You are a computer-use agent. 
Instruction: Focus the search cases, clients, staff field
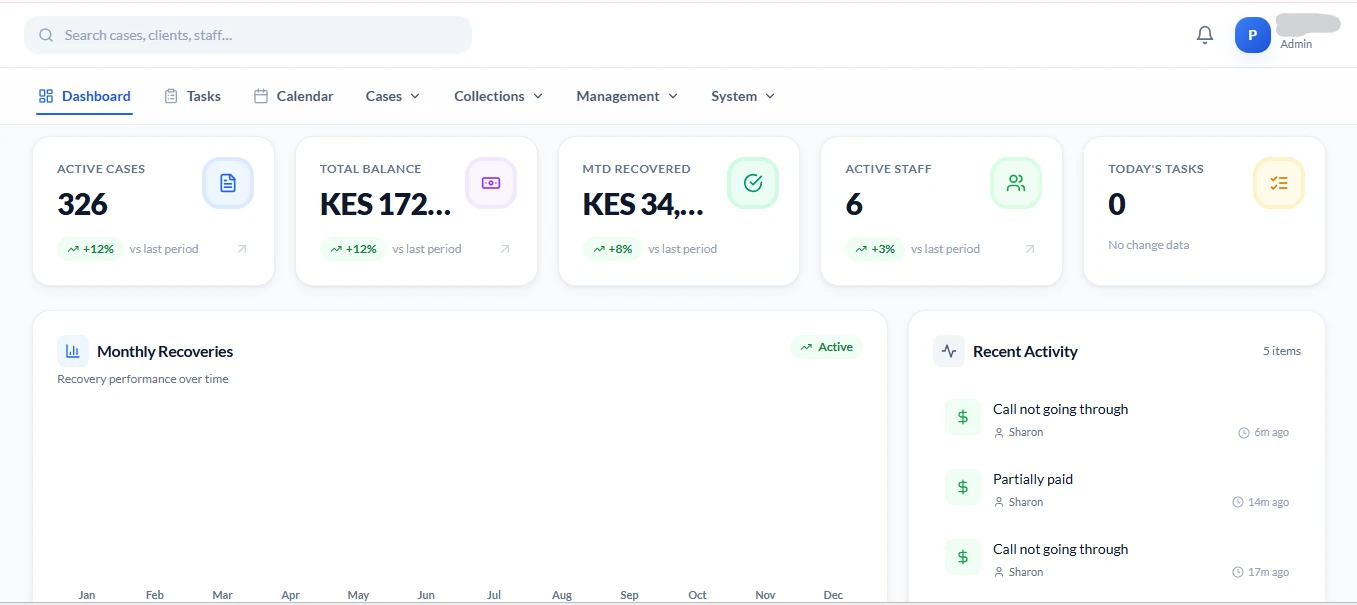coord(248,35)
